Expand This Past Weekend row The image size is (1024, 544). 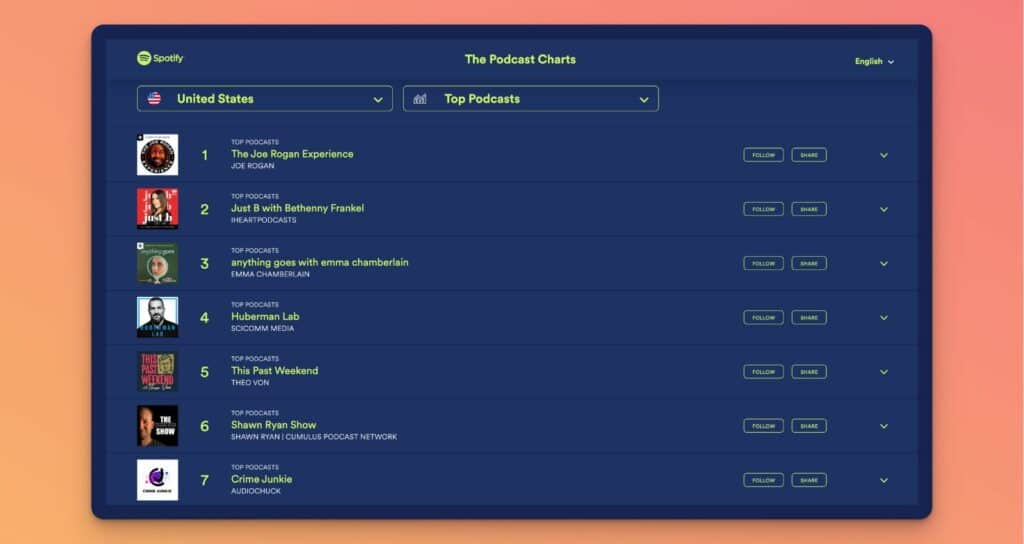(x=884, y=372)
